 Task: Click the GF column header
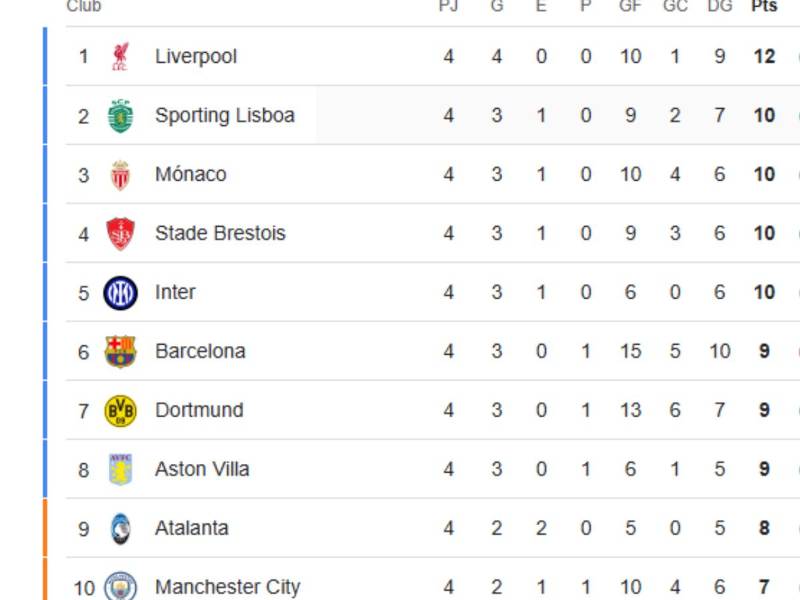(x=630, y=7)
